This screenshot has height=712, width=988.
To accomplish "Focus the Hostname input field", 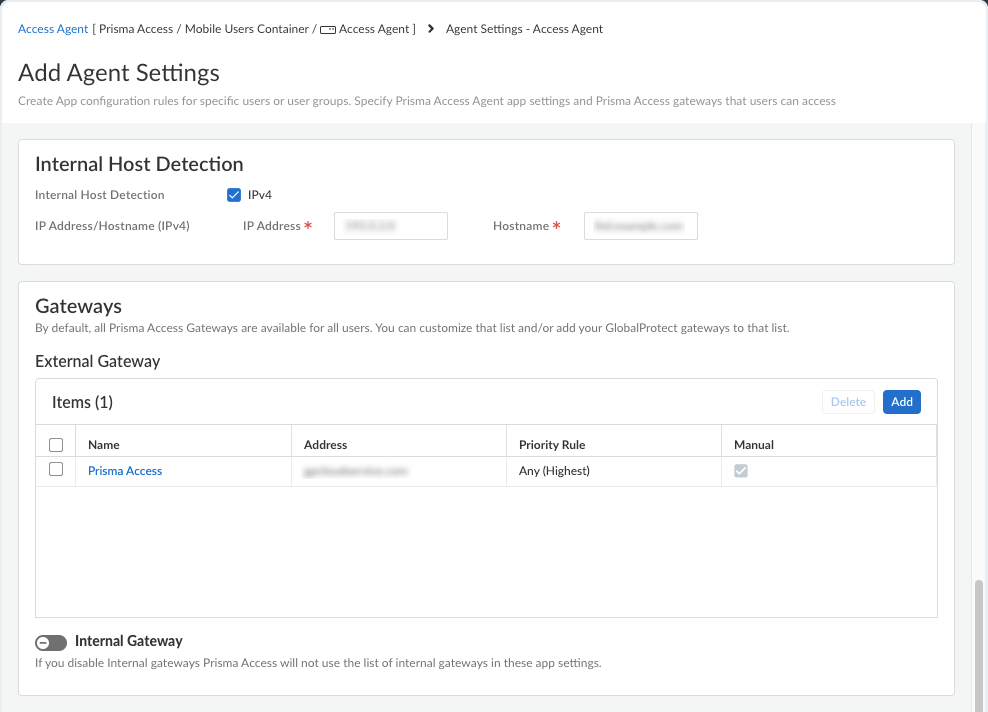I will click(x=641, y=226).
